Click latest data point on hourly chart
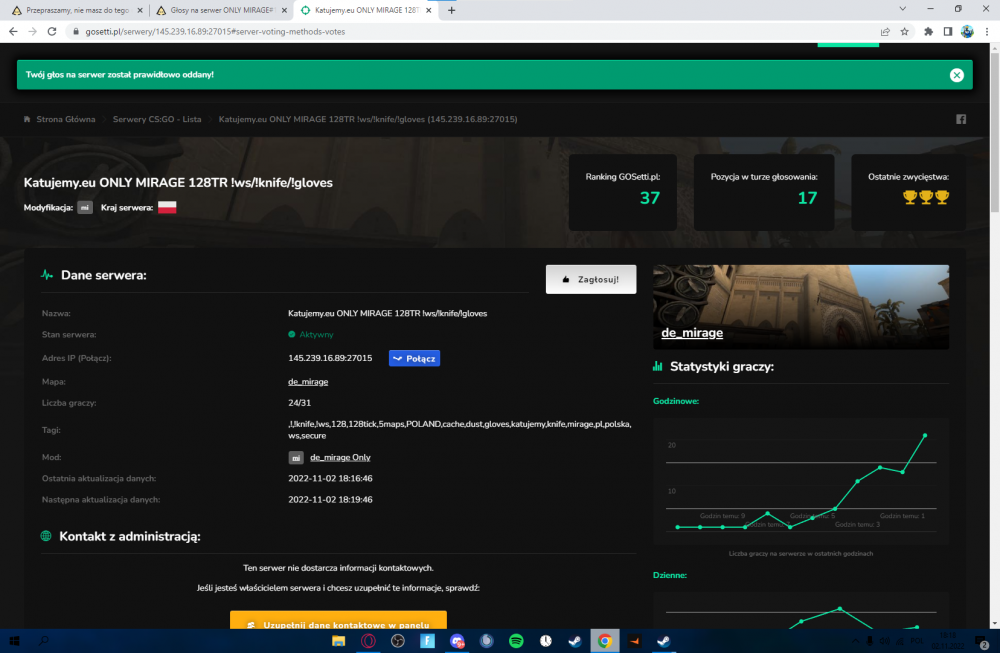1000x653 pixels. [x=925, y=436]
